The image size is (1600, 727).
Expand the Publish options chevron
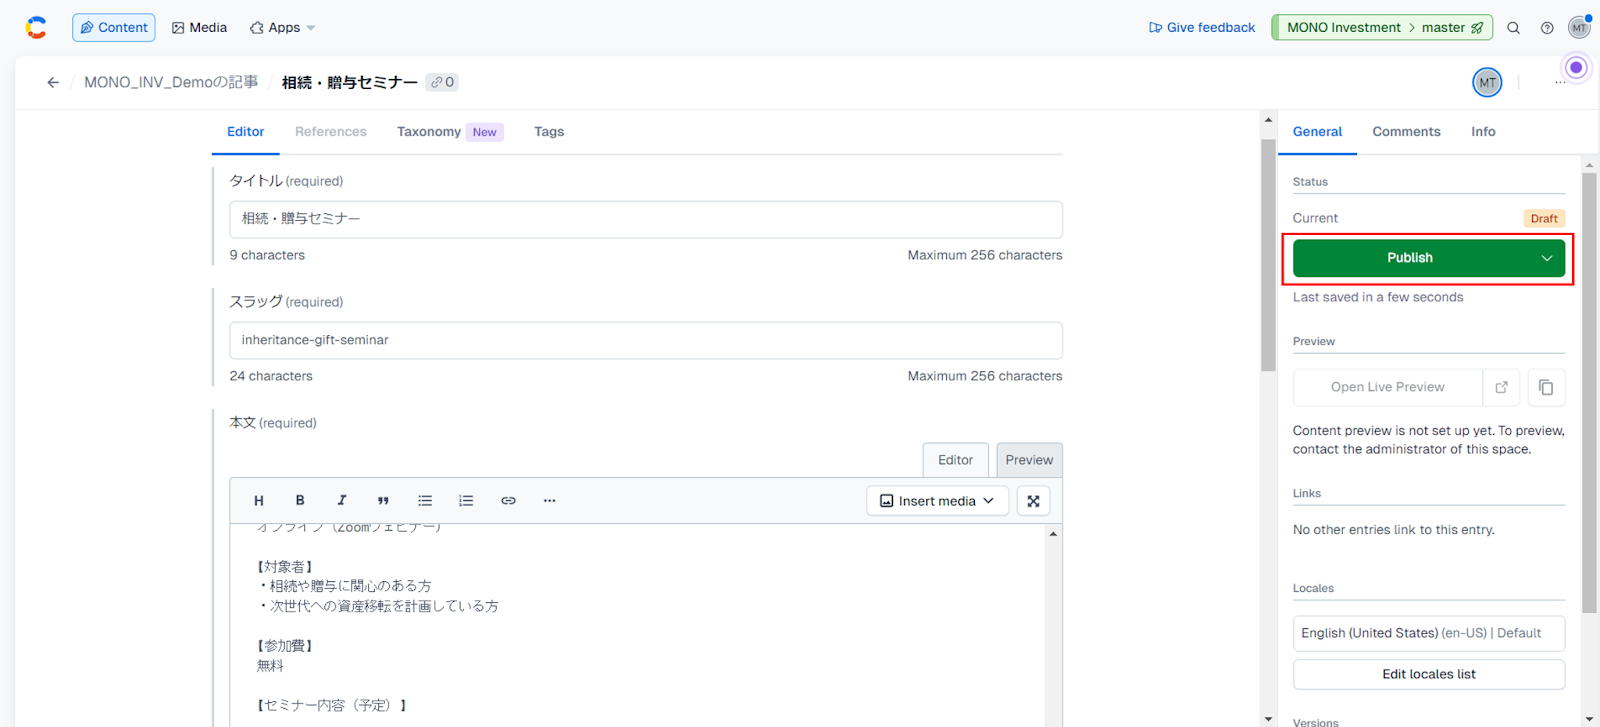click(x=1547, y=258)
